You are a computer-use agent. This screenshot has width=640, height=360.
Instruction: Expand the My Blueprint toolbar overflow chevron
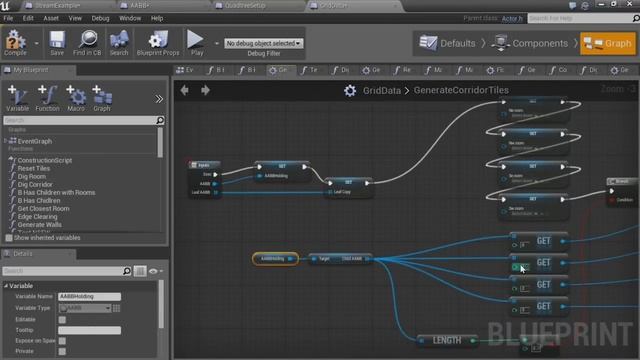159,99
